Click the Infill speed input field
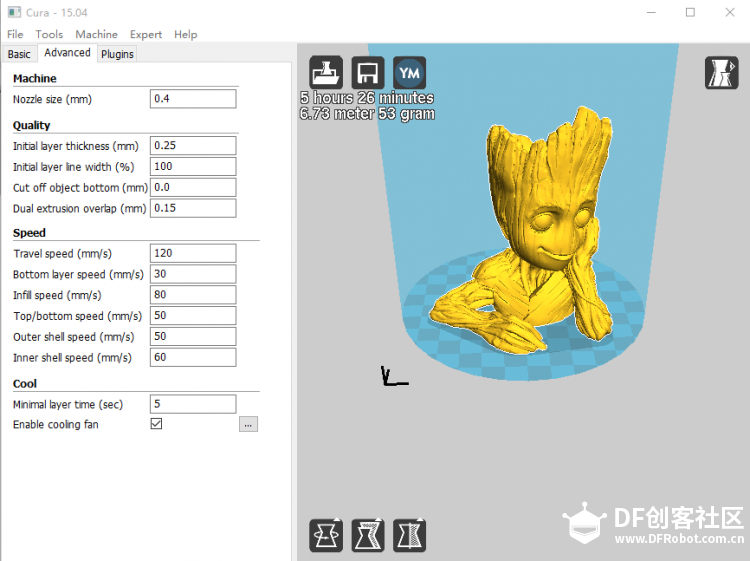The height and width of the screenshot is (561, 750). tap(193, 295)
